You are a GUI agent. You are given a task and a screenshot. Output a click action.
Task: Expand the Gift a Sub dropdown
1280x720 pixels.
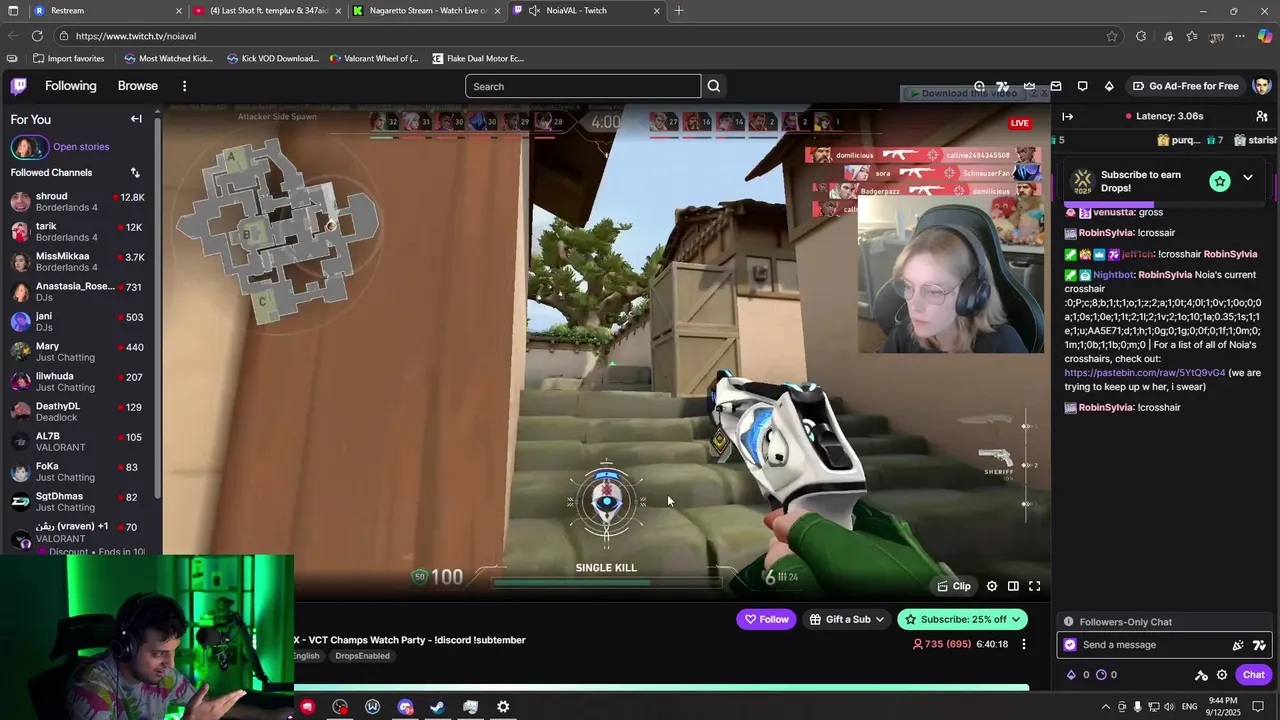[x=880, y=620]
